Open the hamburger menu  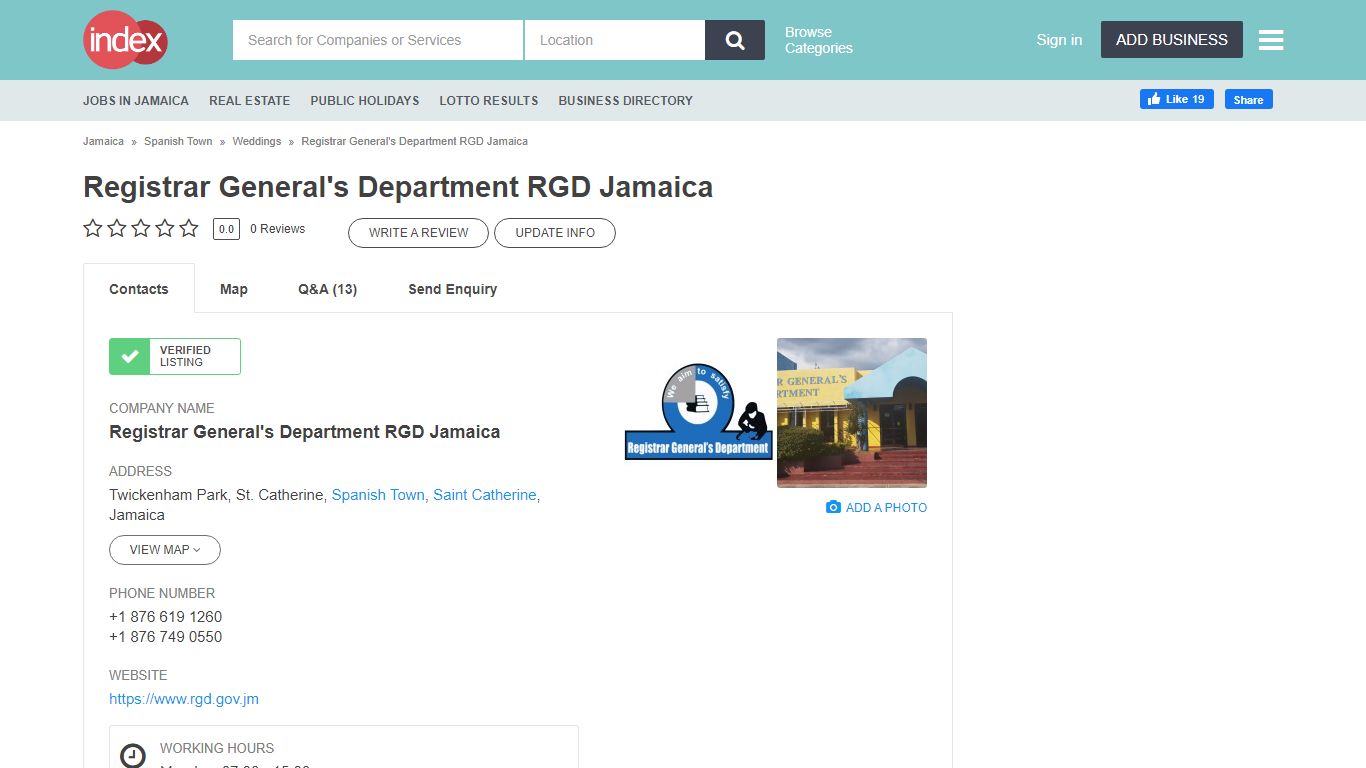1271,40
